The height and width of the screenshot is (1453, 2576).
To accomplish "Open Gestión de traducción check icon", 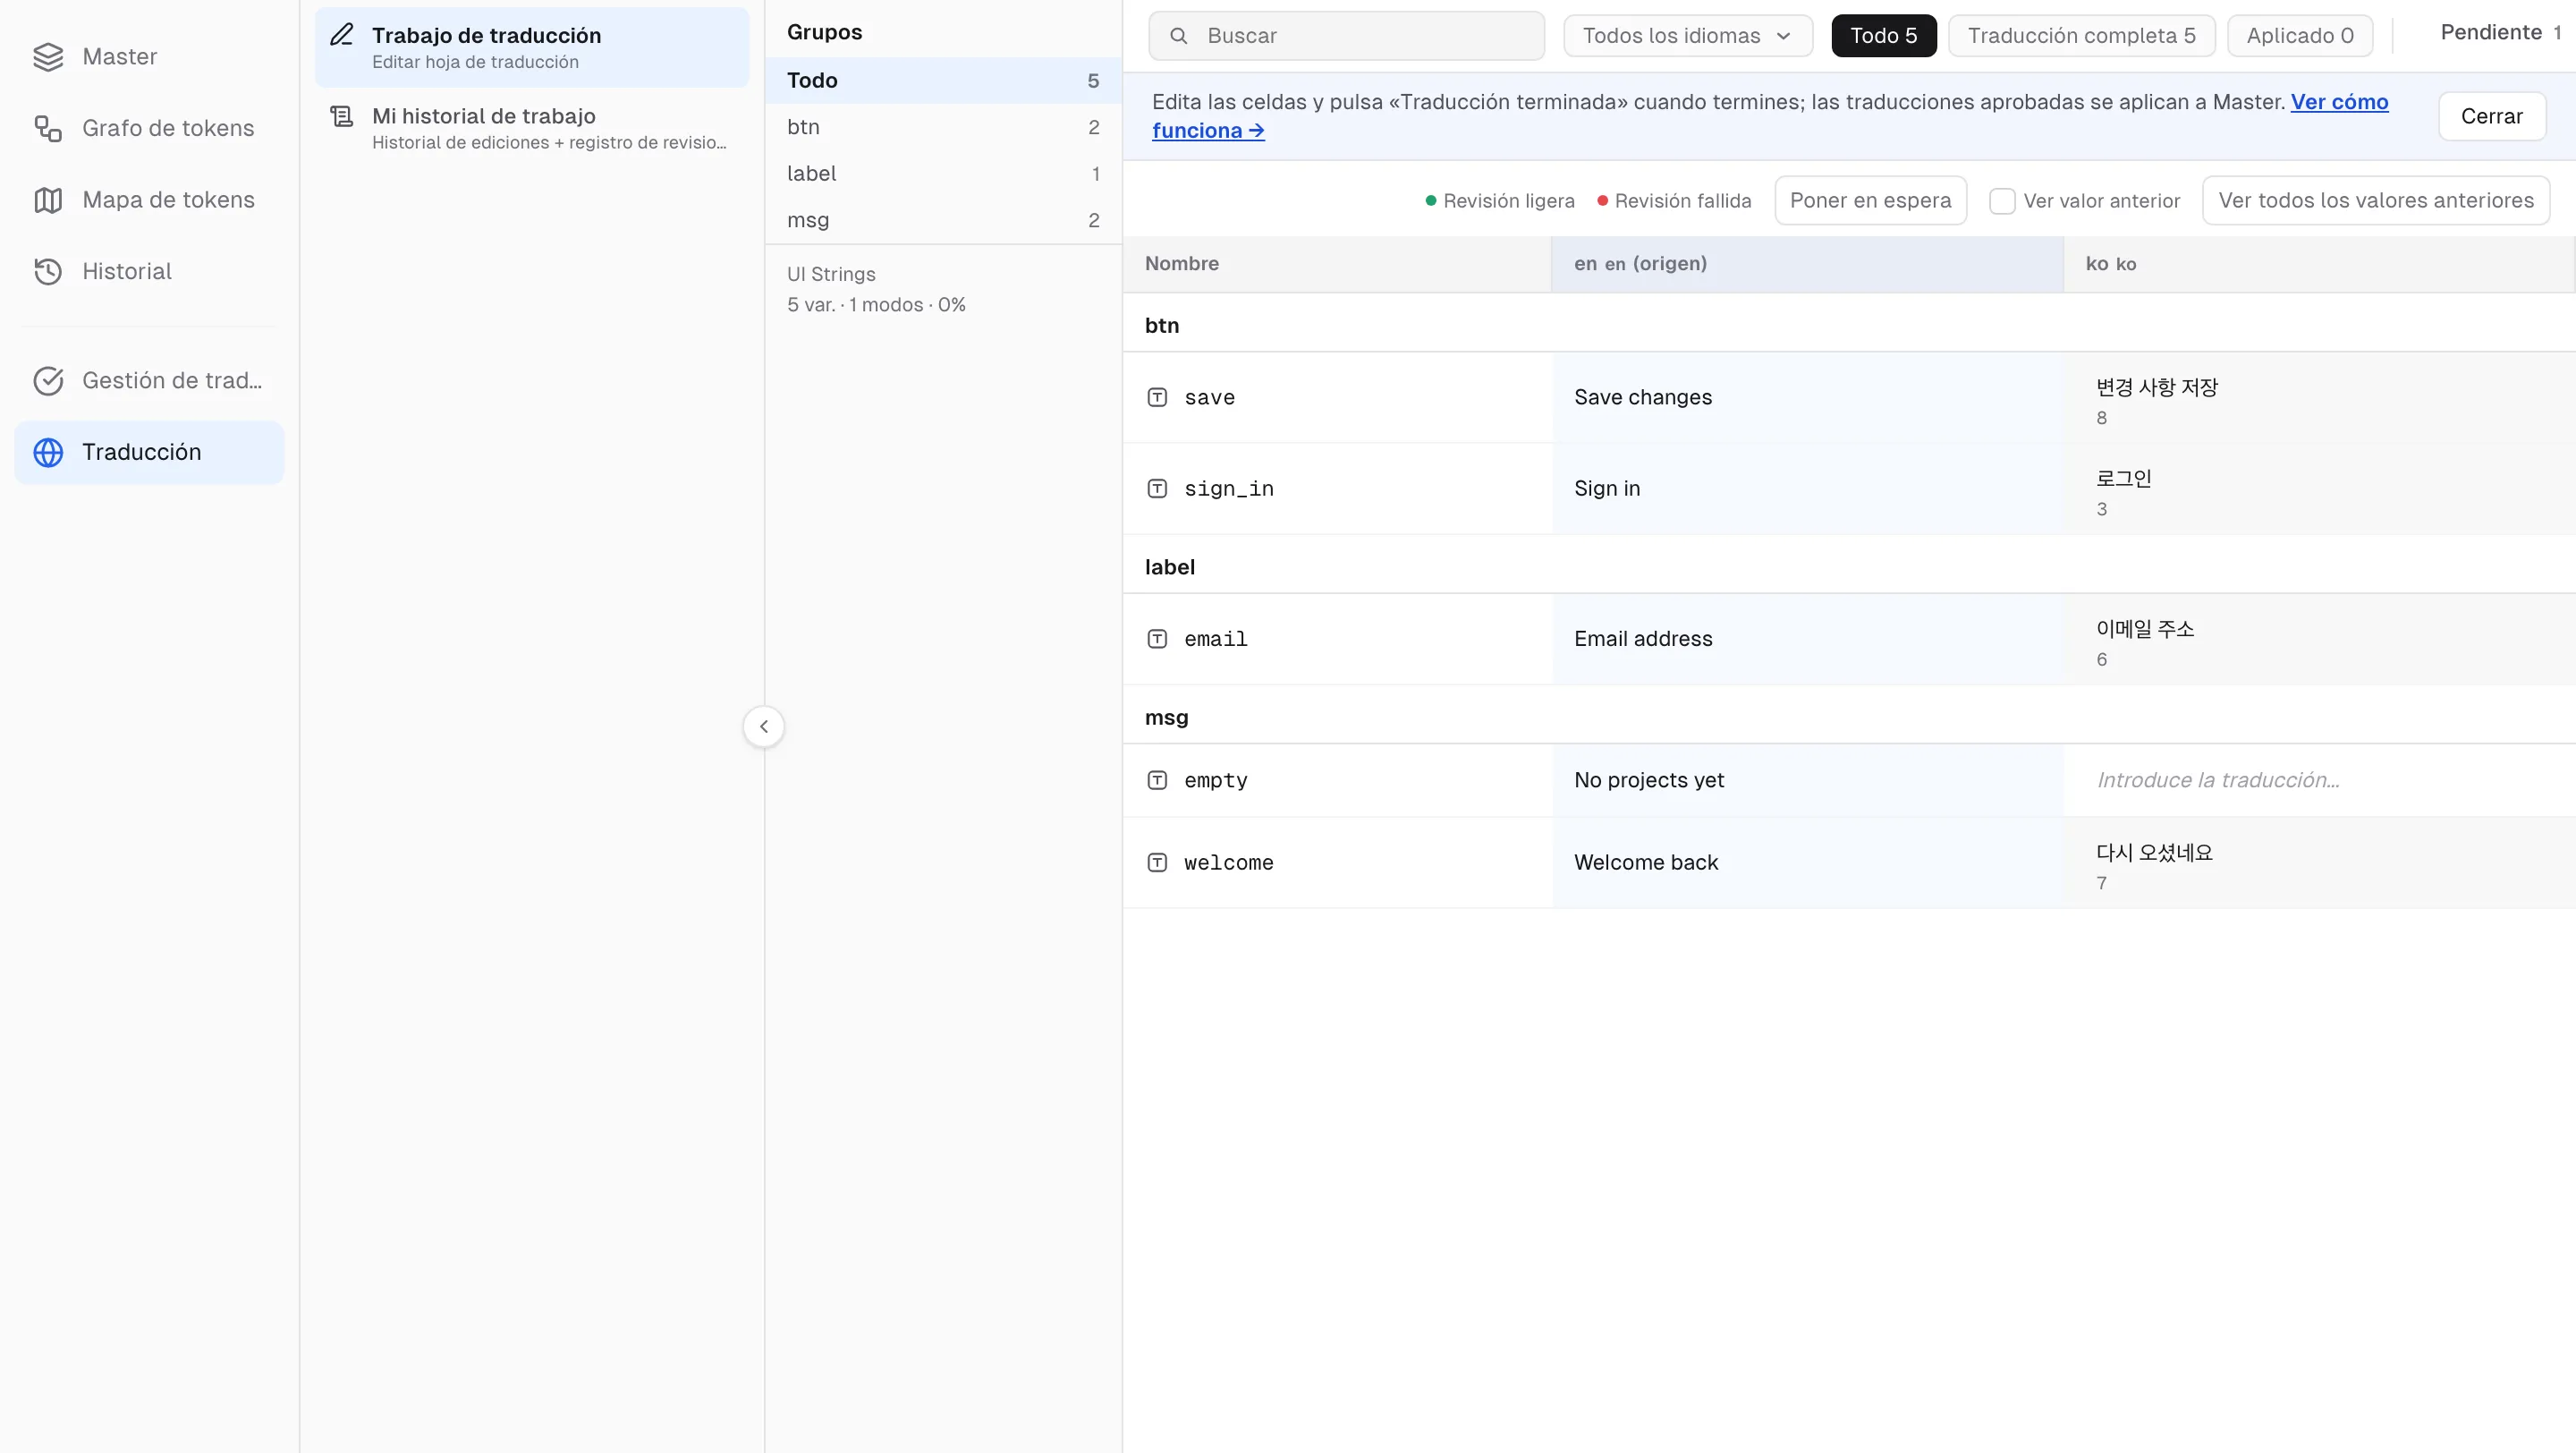I will [48, 381].
